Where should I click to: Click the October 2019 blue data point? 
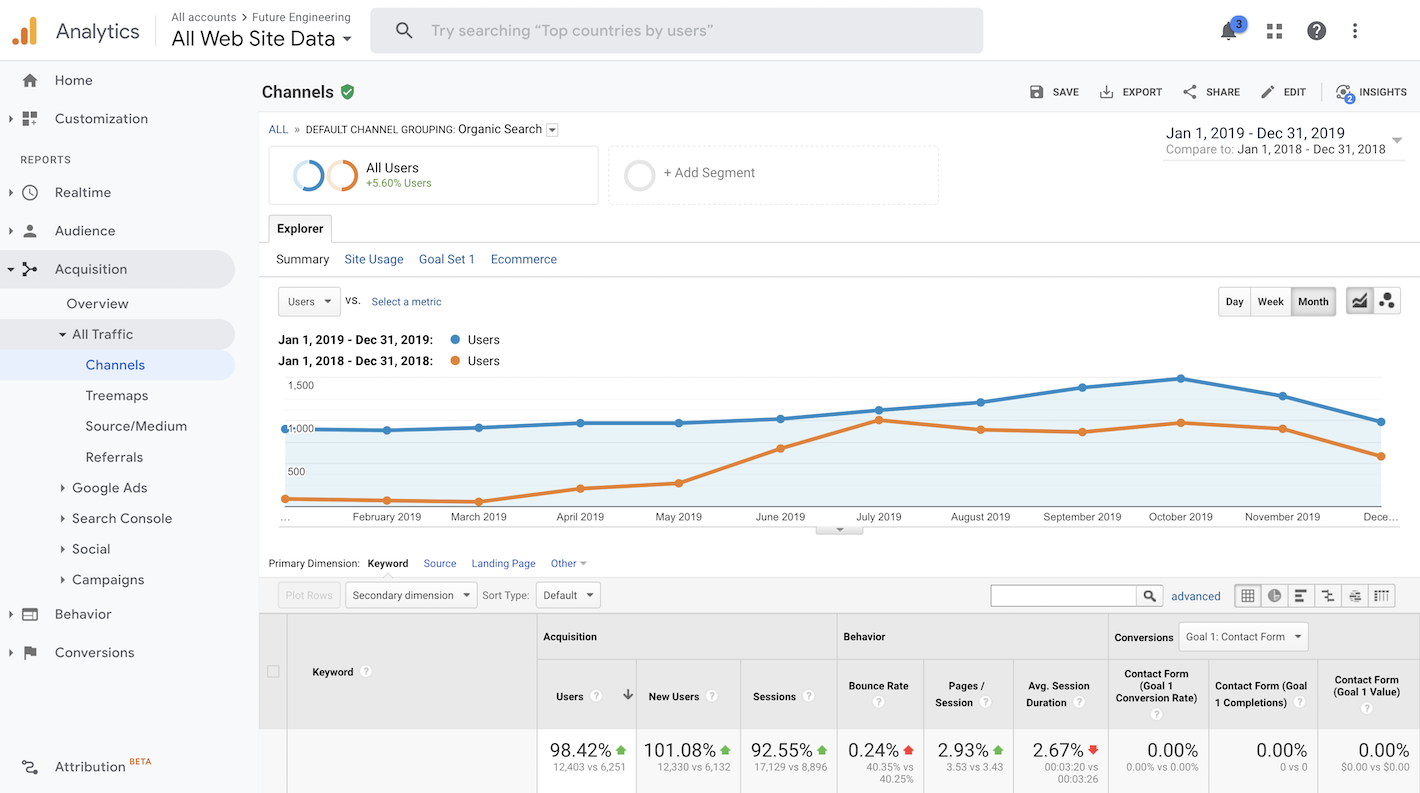click(x=1181, y=379)
